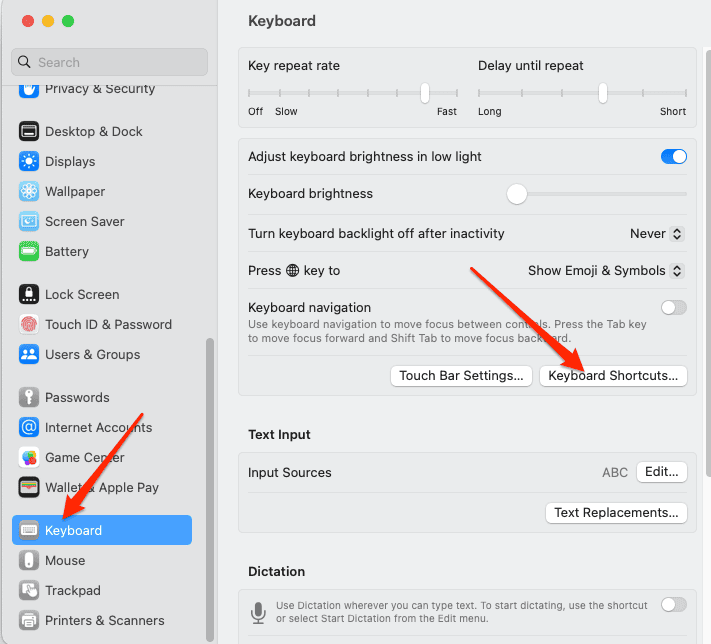711x644 pixels.
Task: Click the Keyboard brightness slider track
Action: (600, 194)
